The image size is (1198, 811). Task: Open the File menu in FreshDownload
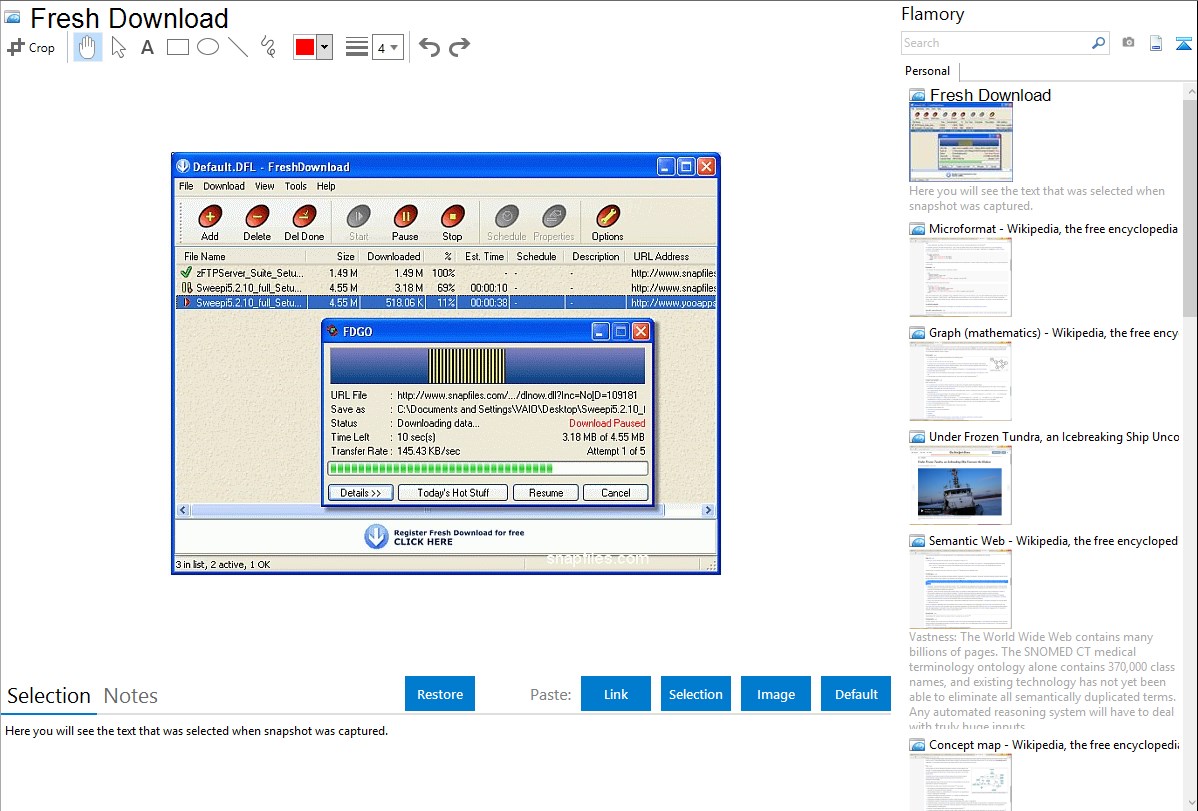pos(186,187)
